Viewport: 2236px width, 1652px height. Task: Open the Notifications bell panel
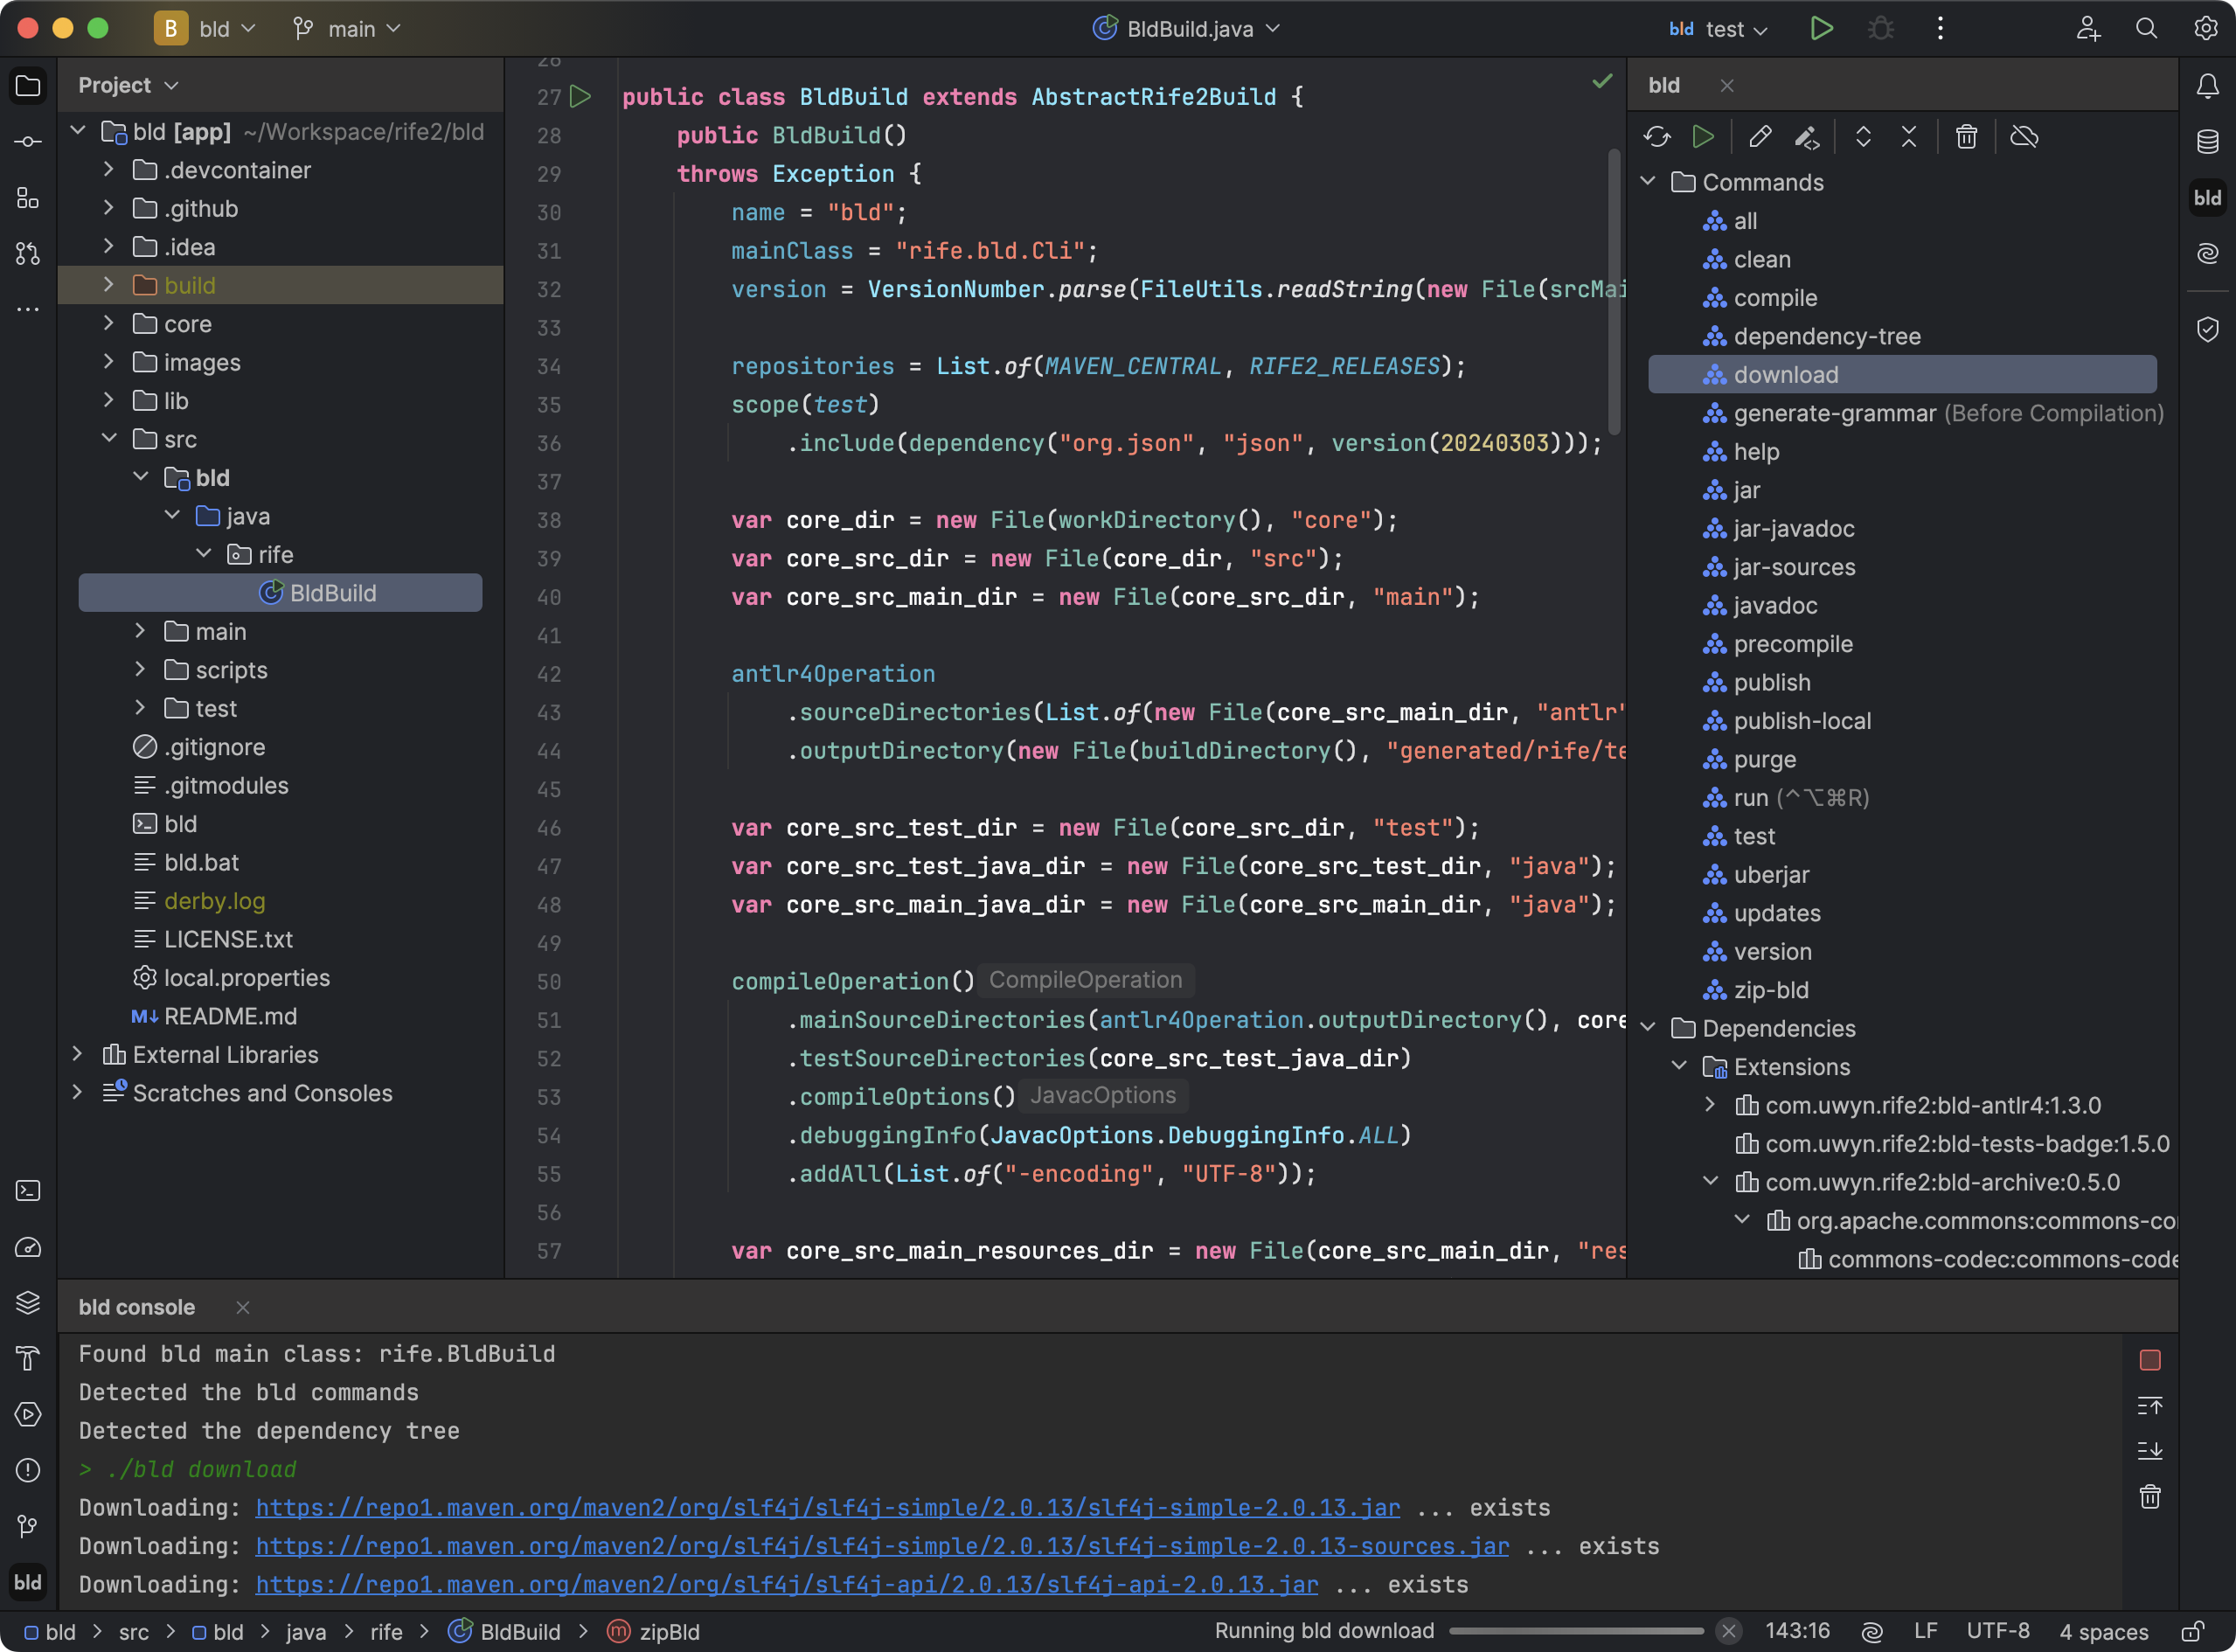coord(2207,86)
